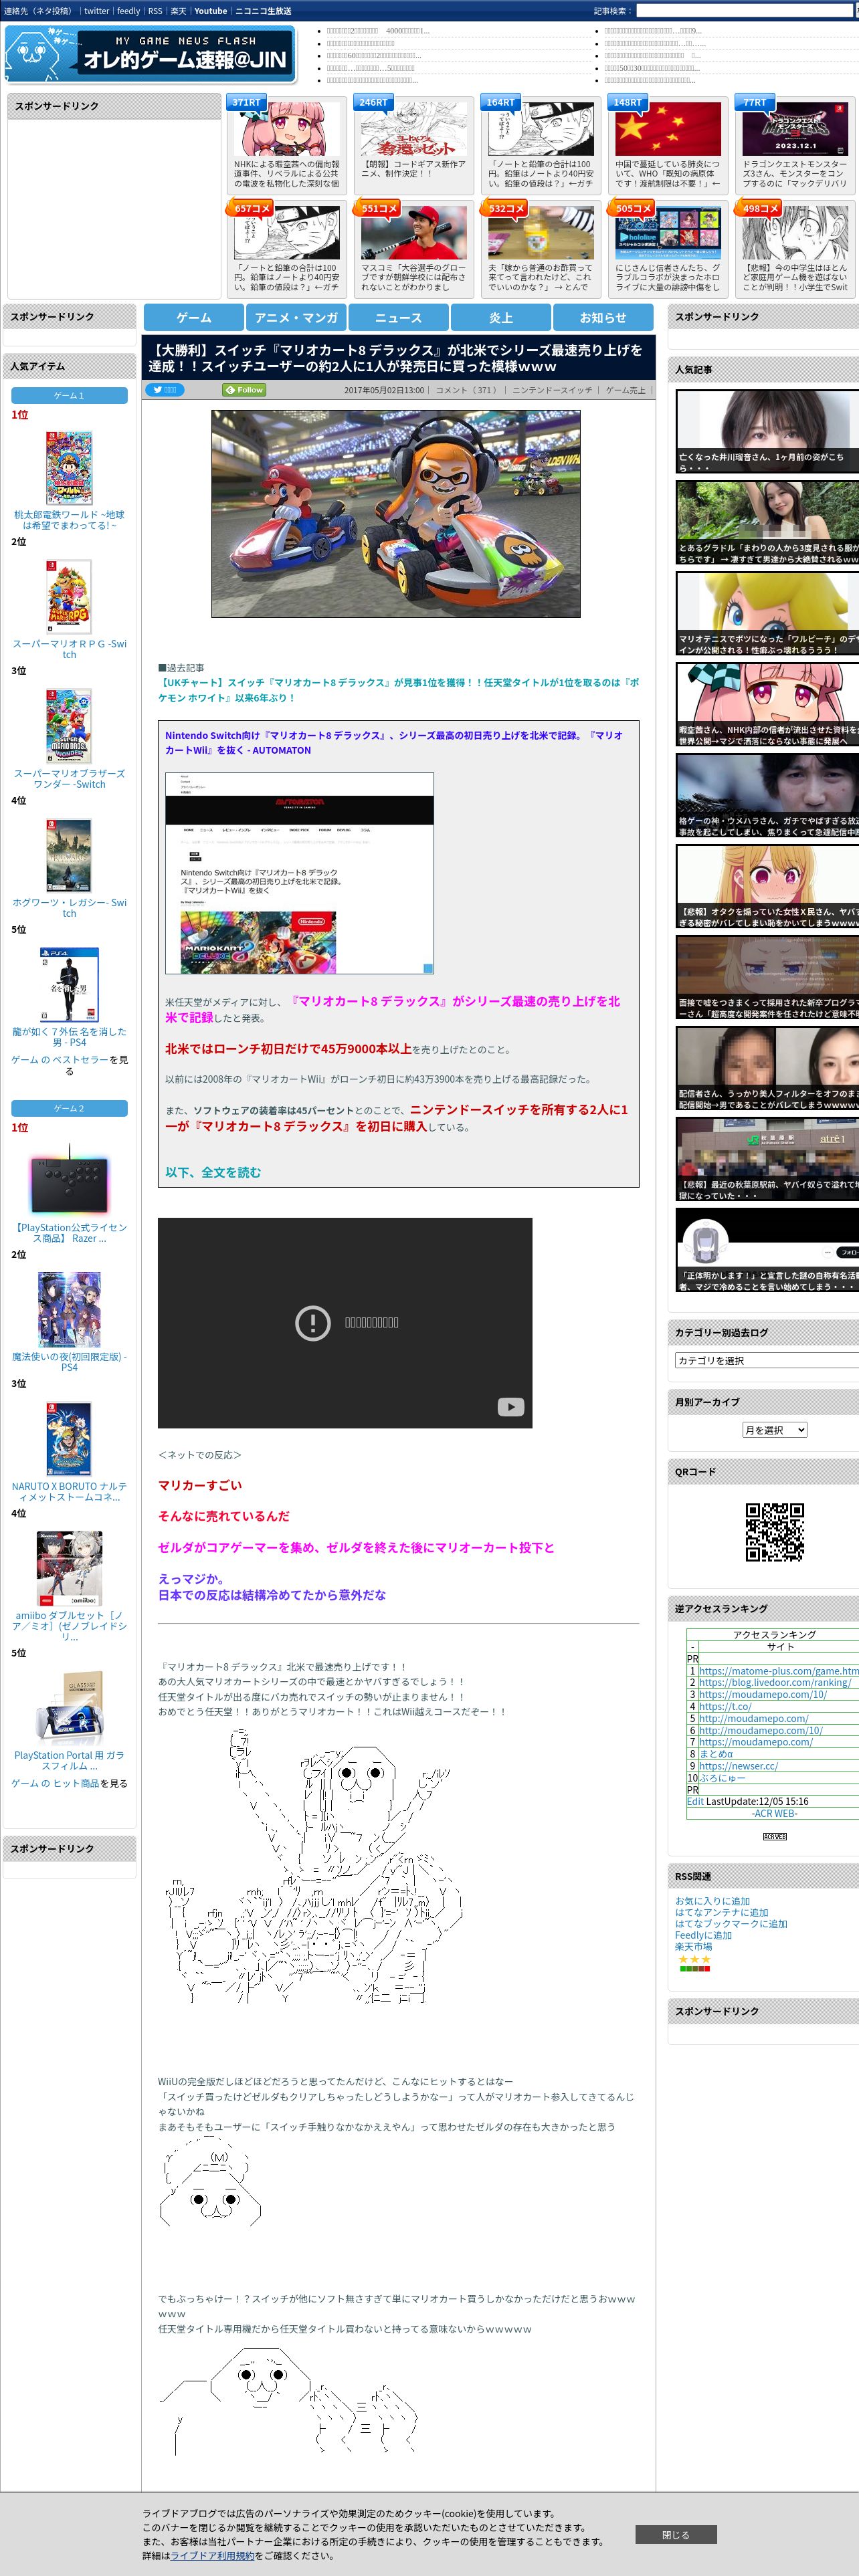Open NARUTO X BORUTO product link
This screenshot has height=2576, width=859.
[x=69, y=1491]
